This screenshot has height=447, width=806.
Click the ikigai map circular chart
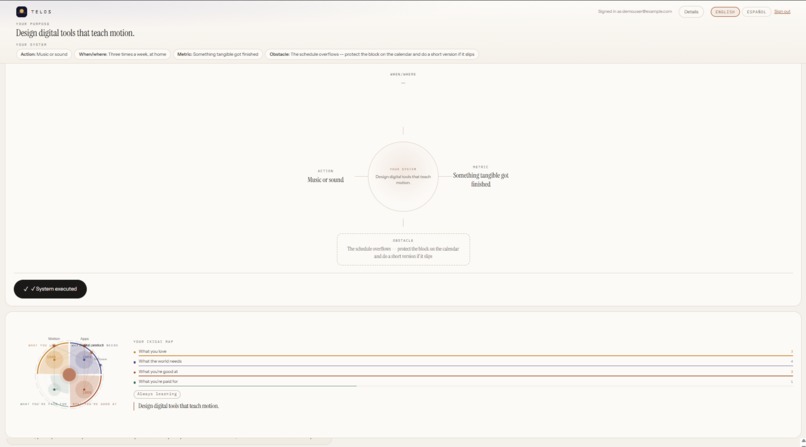[69, 375]
